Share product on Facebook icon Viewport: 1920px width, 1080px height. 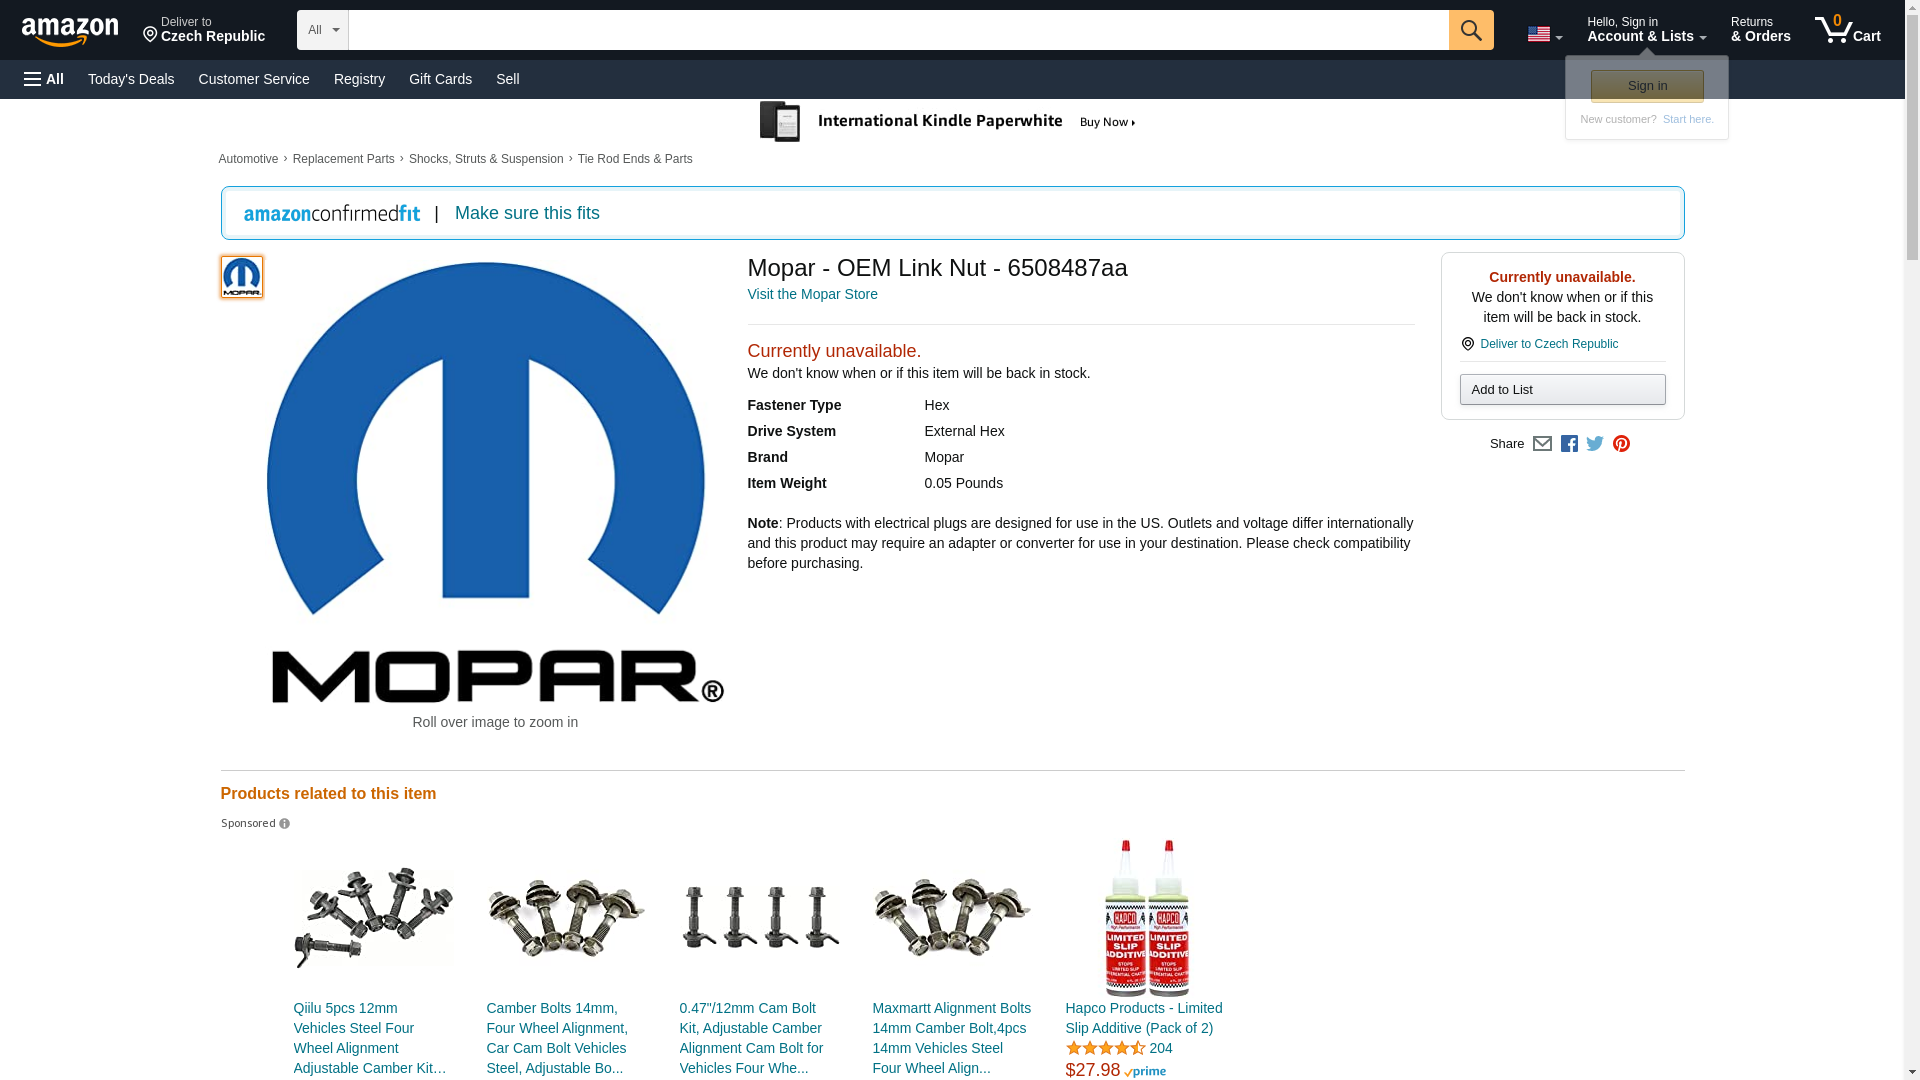1569,444
